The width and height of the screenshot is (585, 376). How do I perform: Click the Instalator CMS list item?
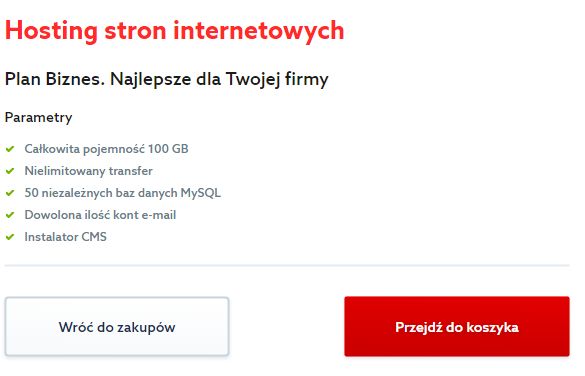pos(65,237)
